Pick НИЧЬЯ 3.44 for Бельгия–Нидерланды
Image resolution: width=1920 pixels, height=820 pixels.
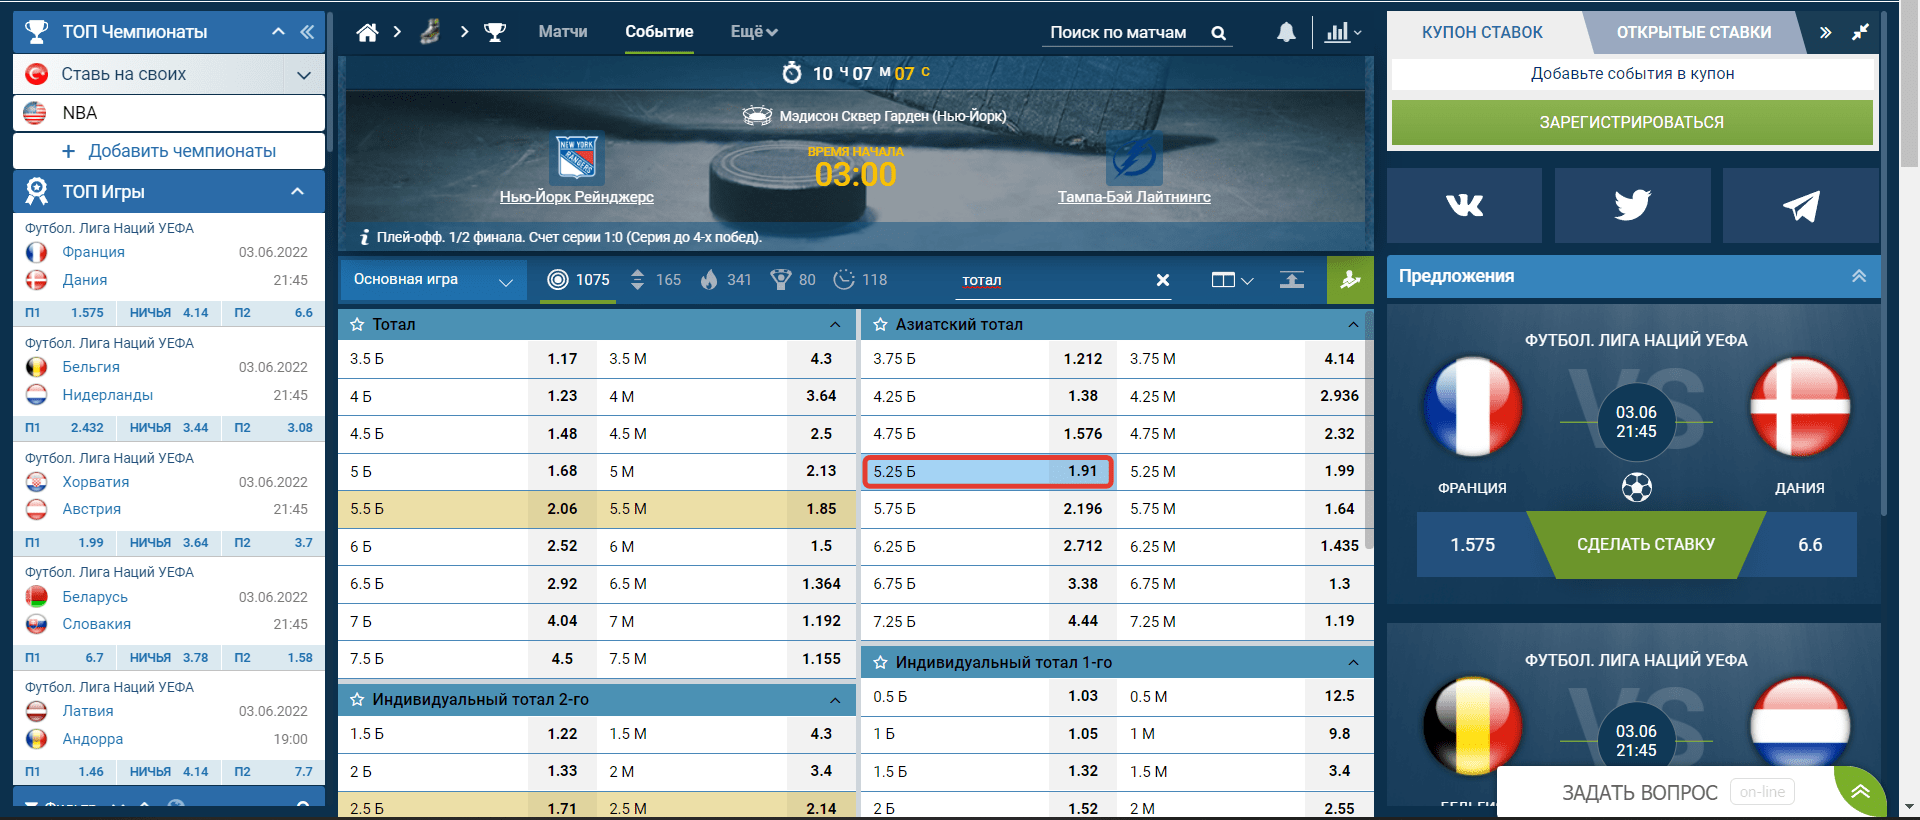point(169,428)
